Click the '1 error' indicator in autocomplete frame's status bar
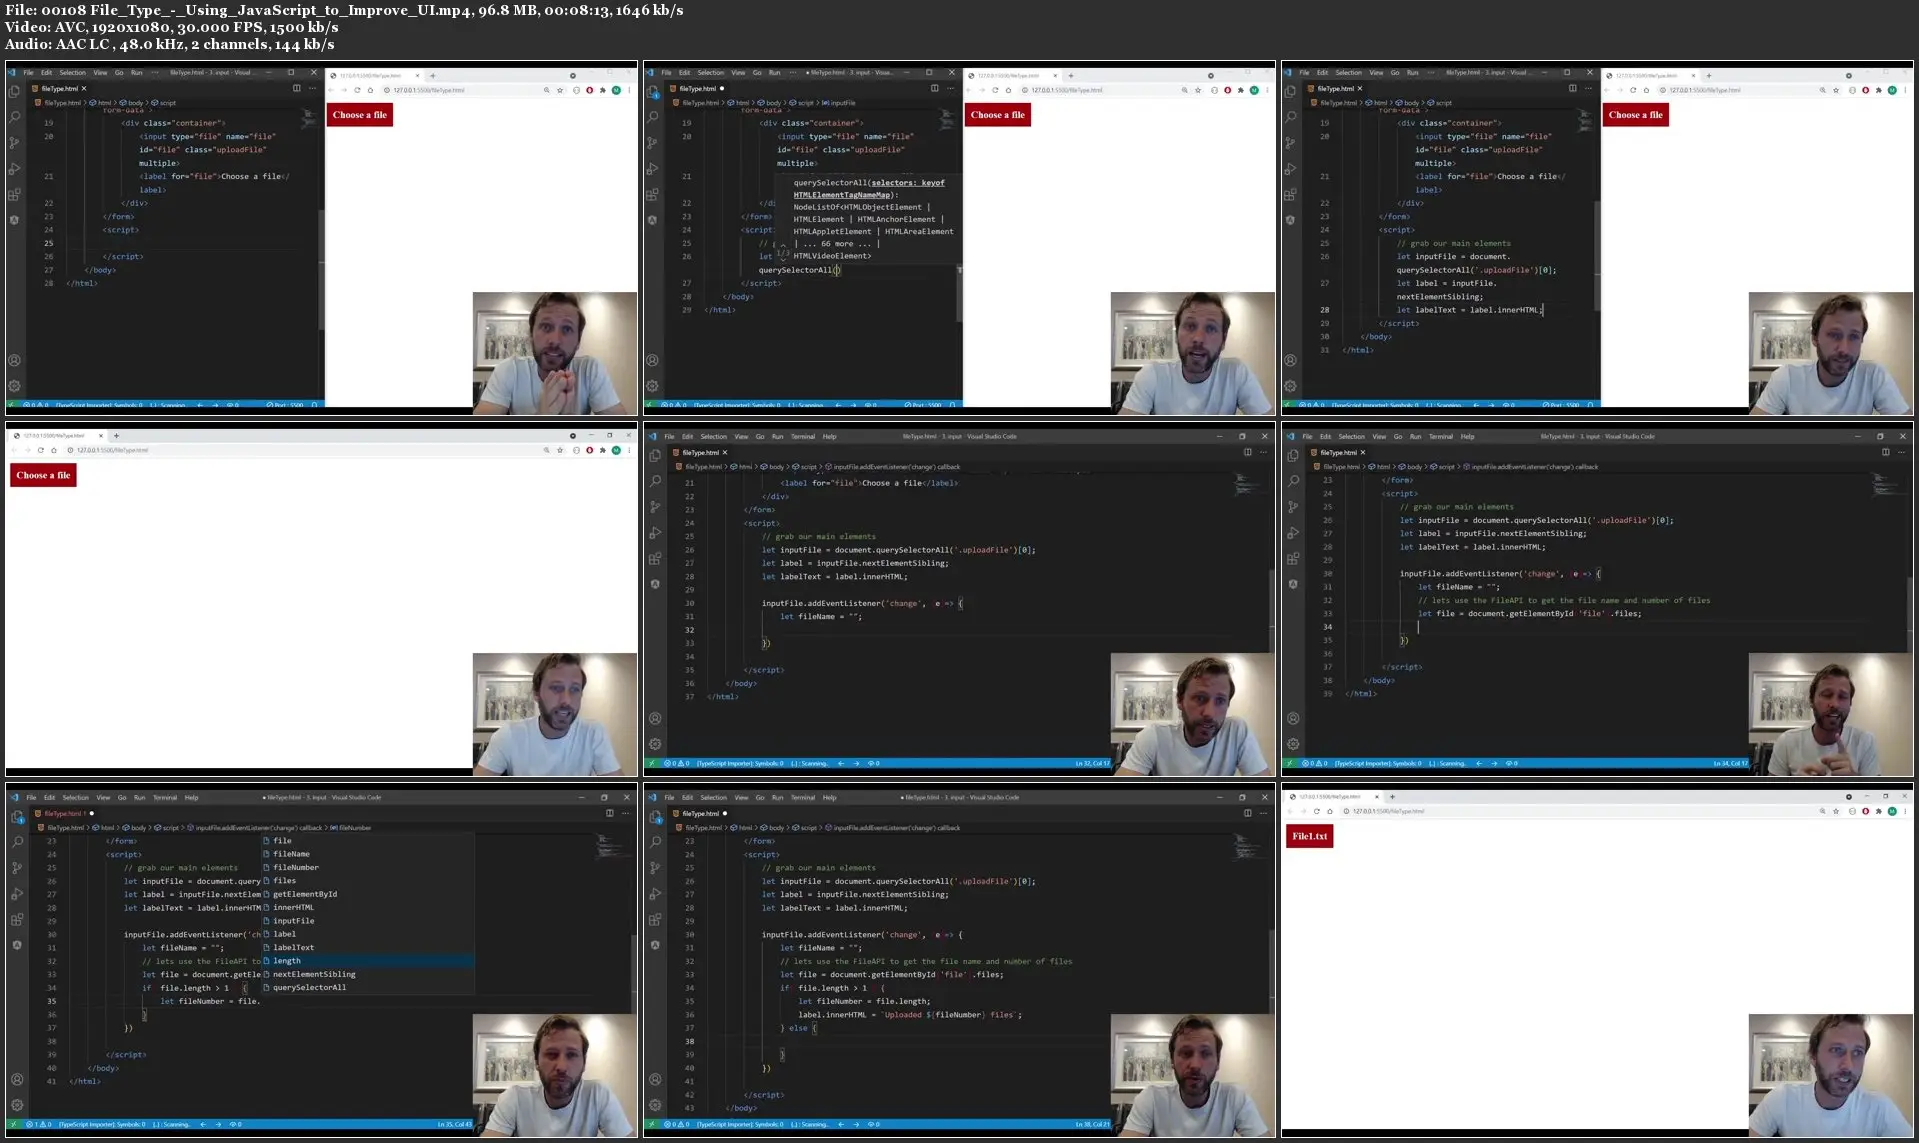 [x=31, y=1124]
